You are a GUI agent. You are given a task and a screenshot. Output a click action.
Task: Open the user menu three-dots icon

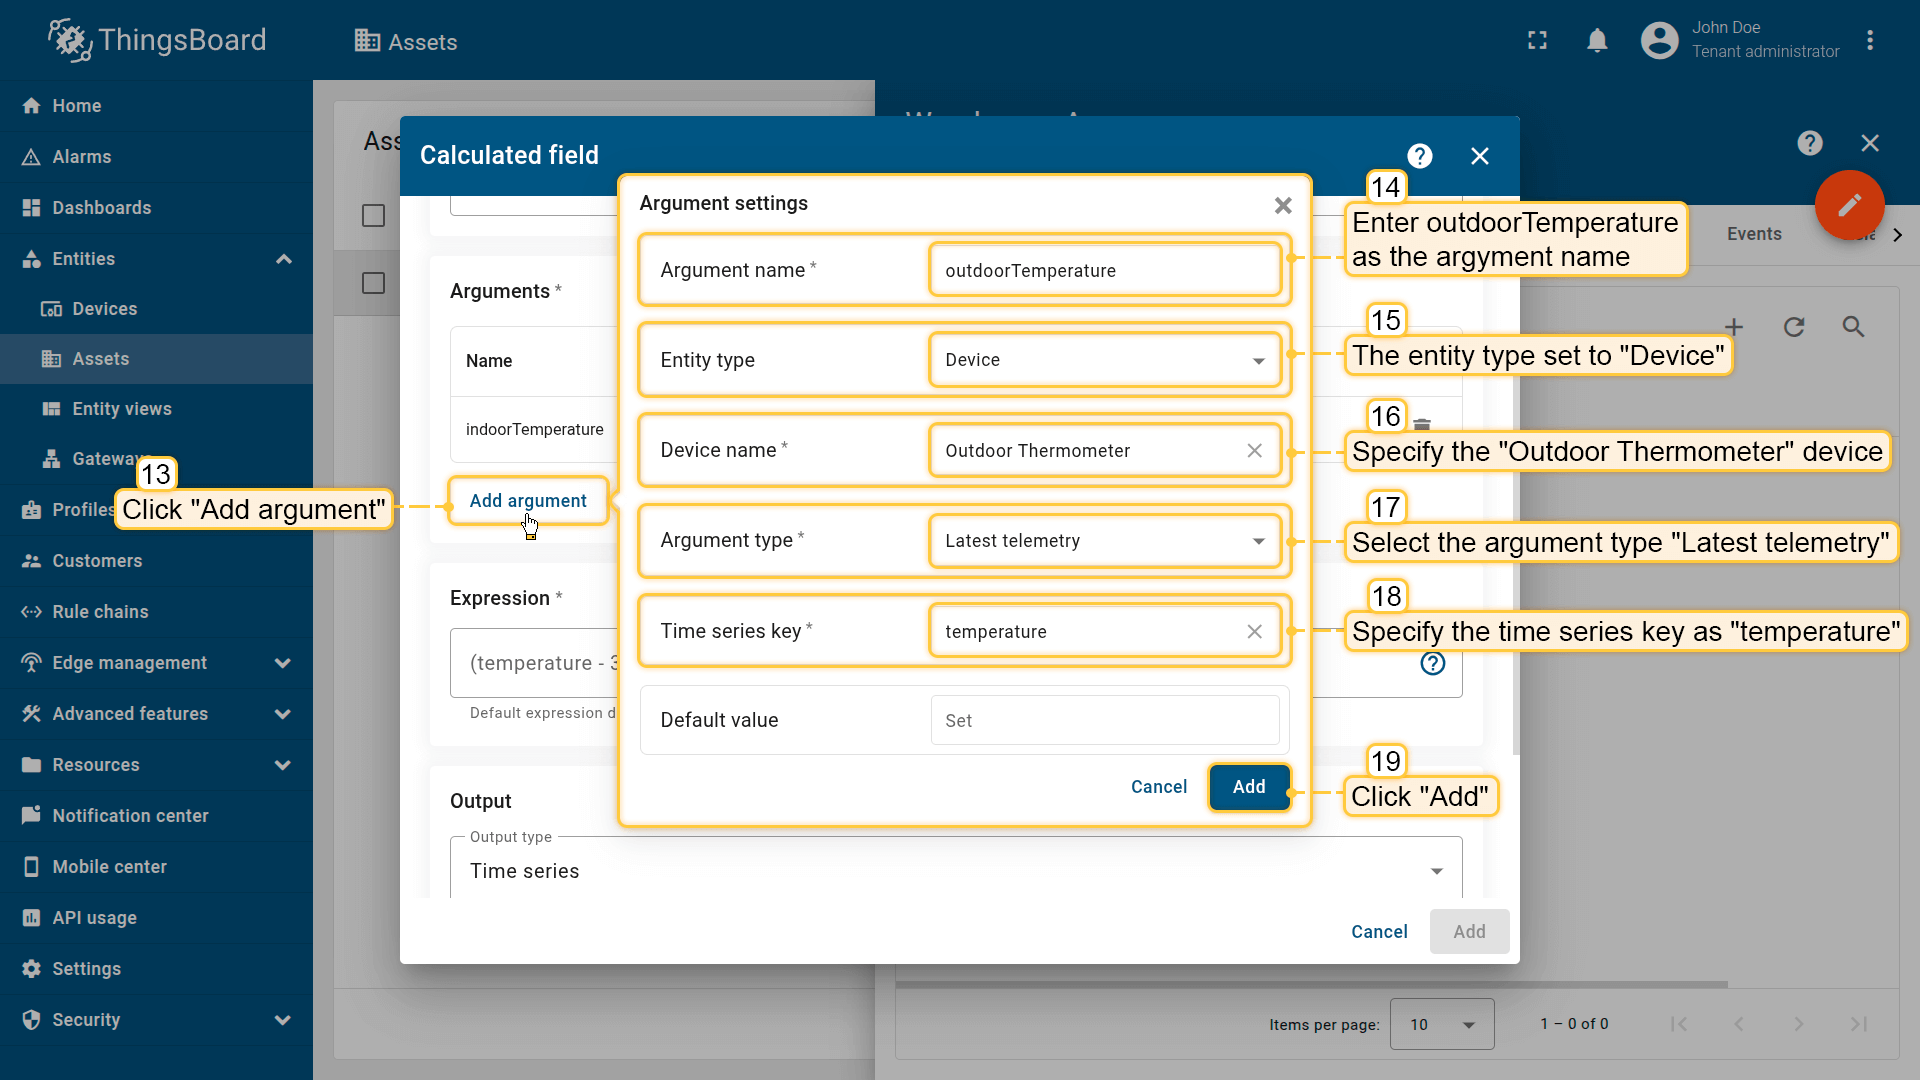pyautogui.click(x=1869, y=41)
